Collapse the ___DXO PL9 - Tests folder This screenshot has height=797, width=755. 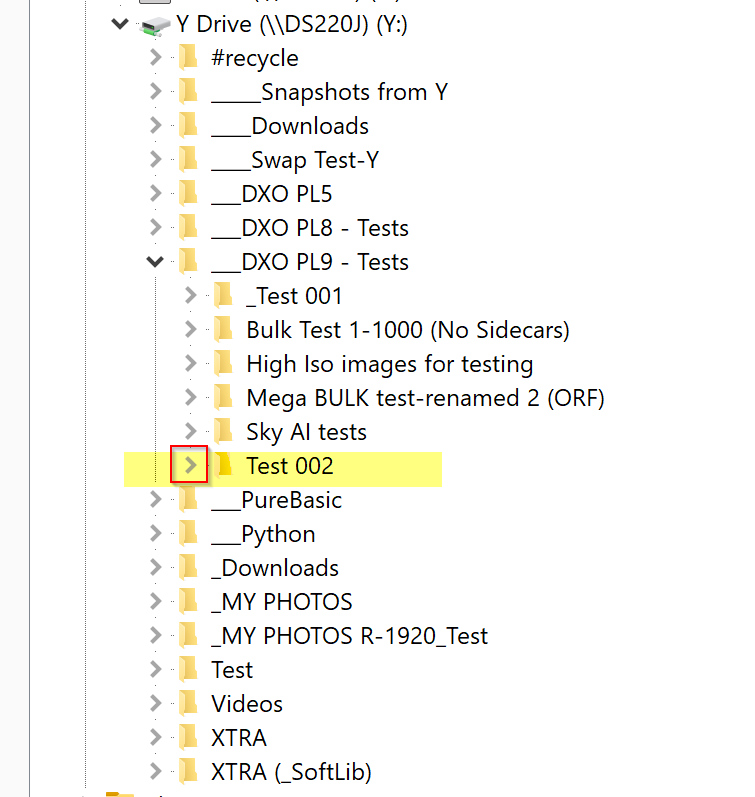click(x=155, y=262)
